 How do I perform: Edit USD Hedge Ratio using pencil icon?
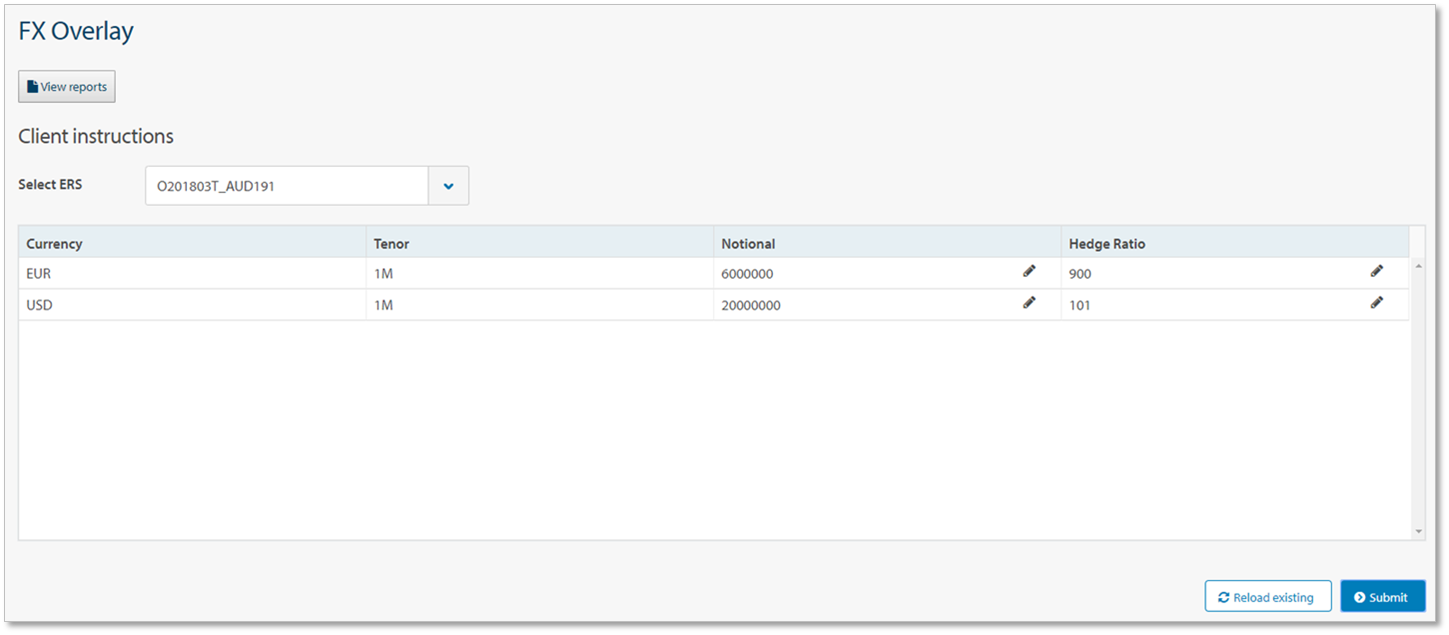click(x=1377, y=303)
